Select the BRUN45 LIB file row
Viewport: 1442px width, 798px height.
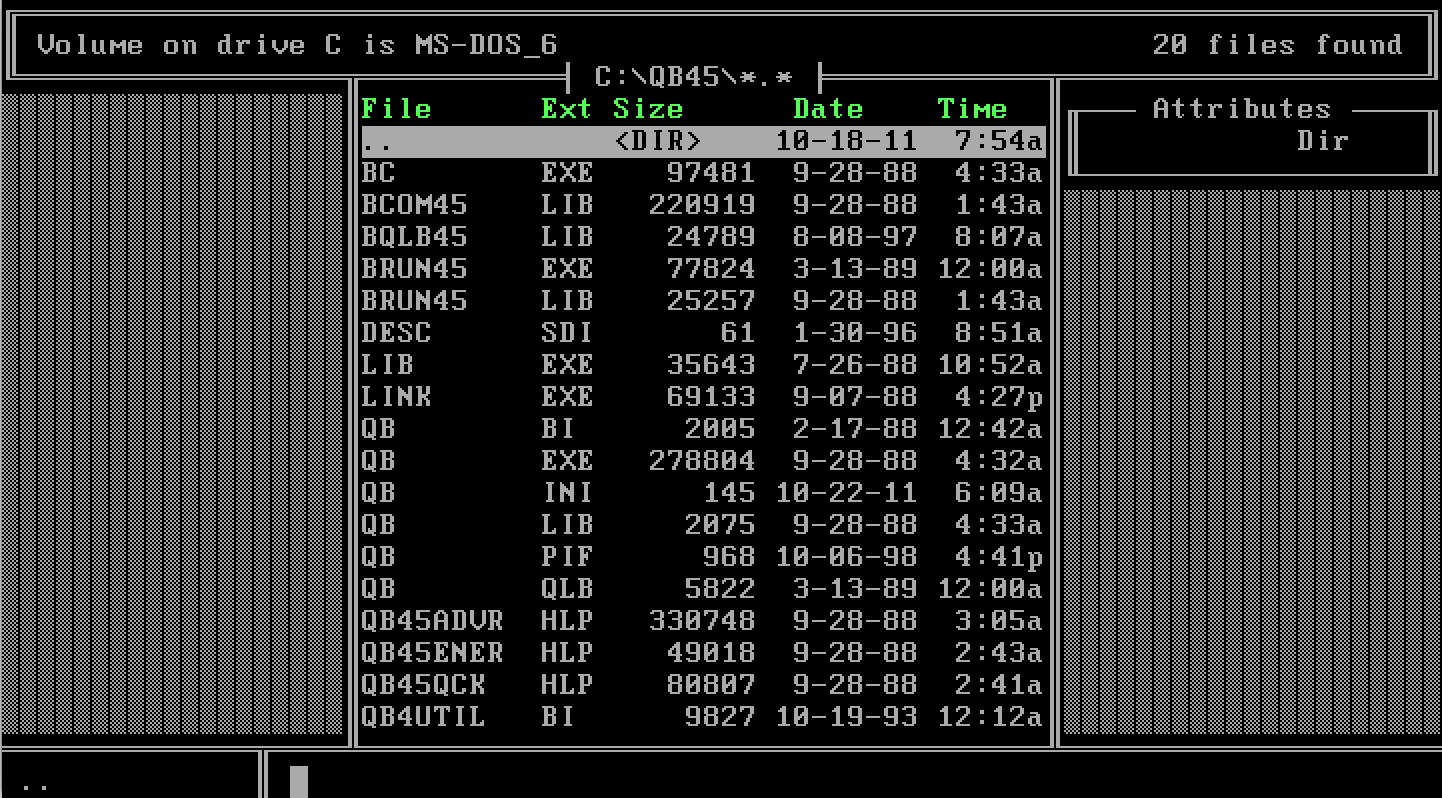point(703,301)
